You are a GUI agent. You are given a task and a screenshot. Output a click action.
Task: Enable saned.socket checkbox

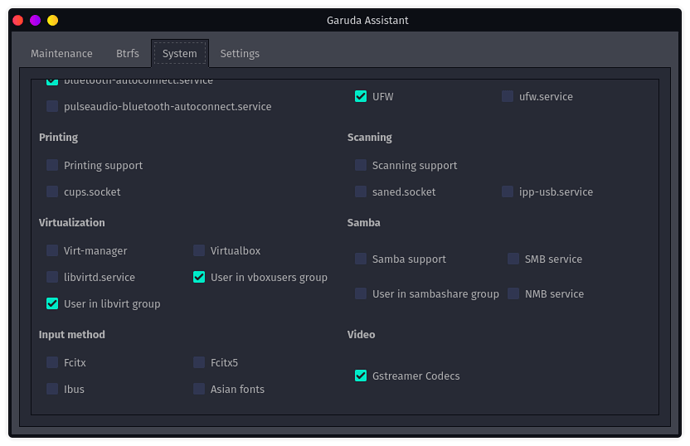(x=360, y=191)
